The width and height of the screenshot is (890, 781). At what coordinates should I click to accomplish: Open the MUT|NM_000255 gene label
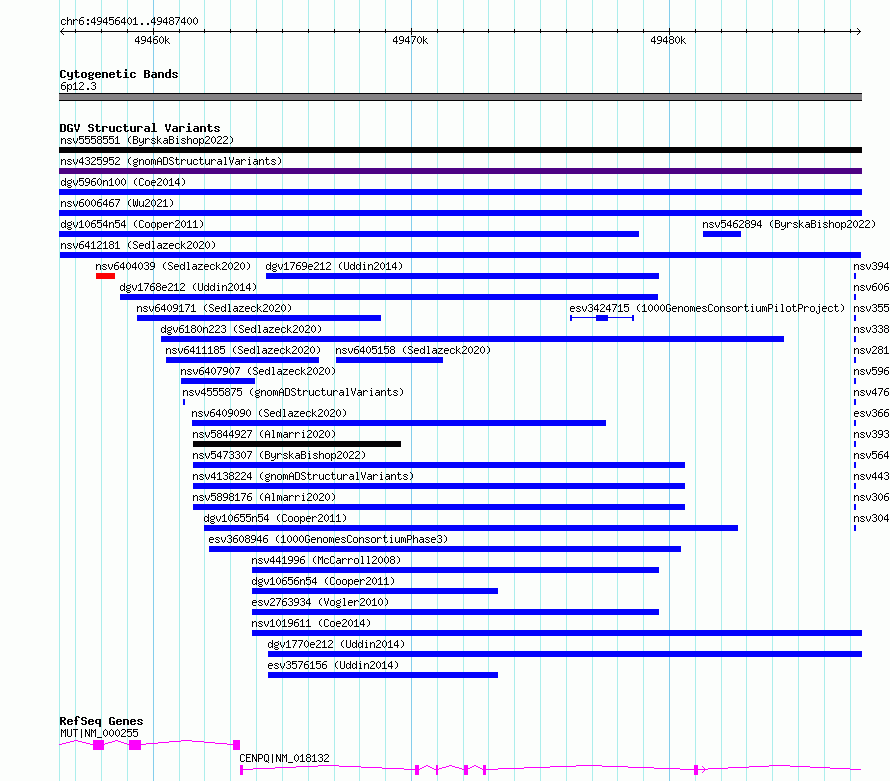point(99,733)
